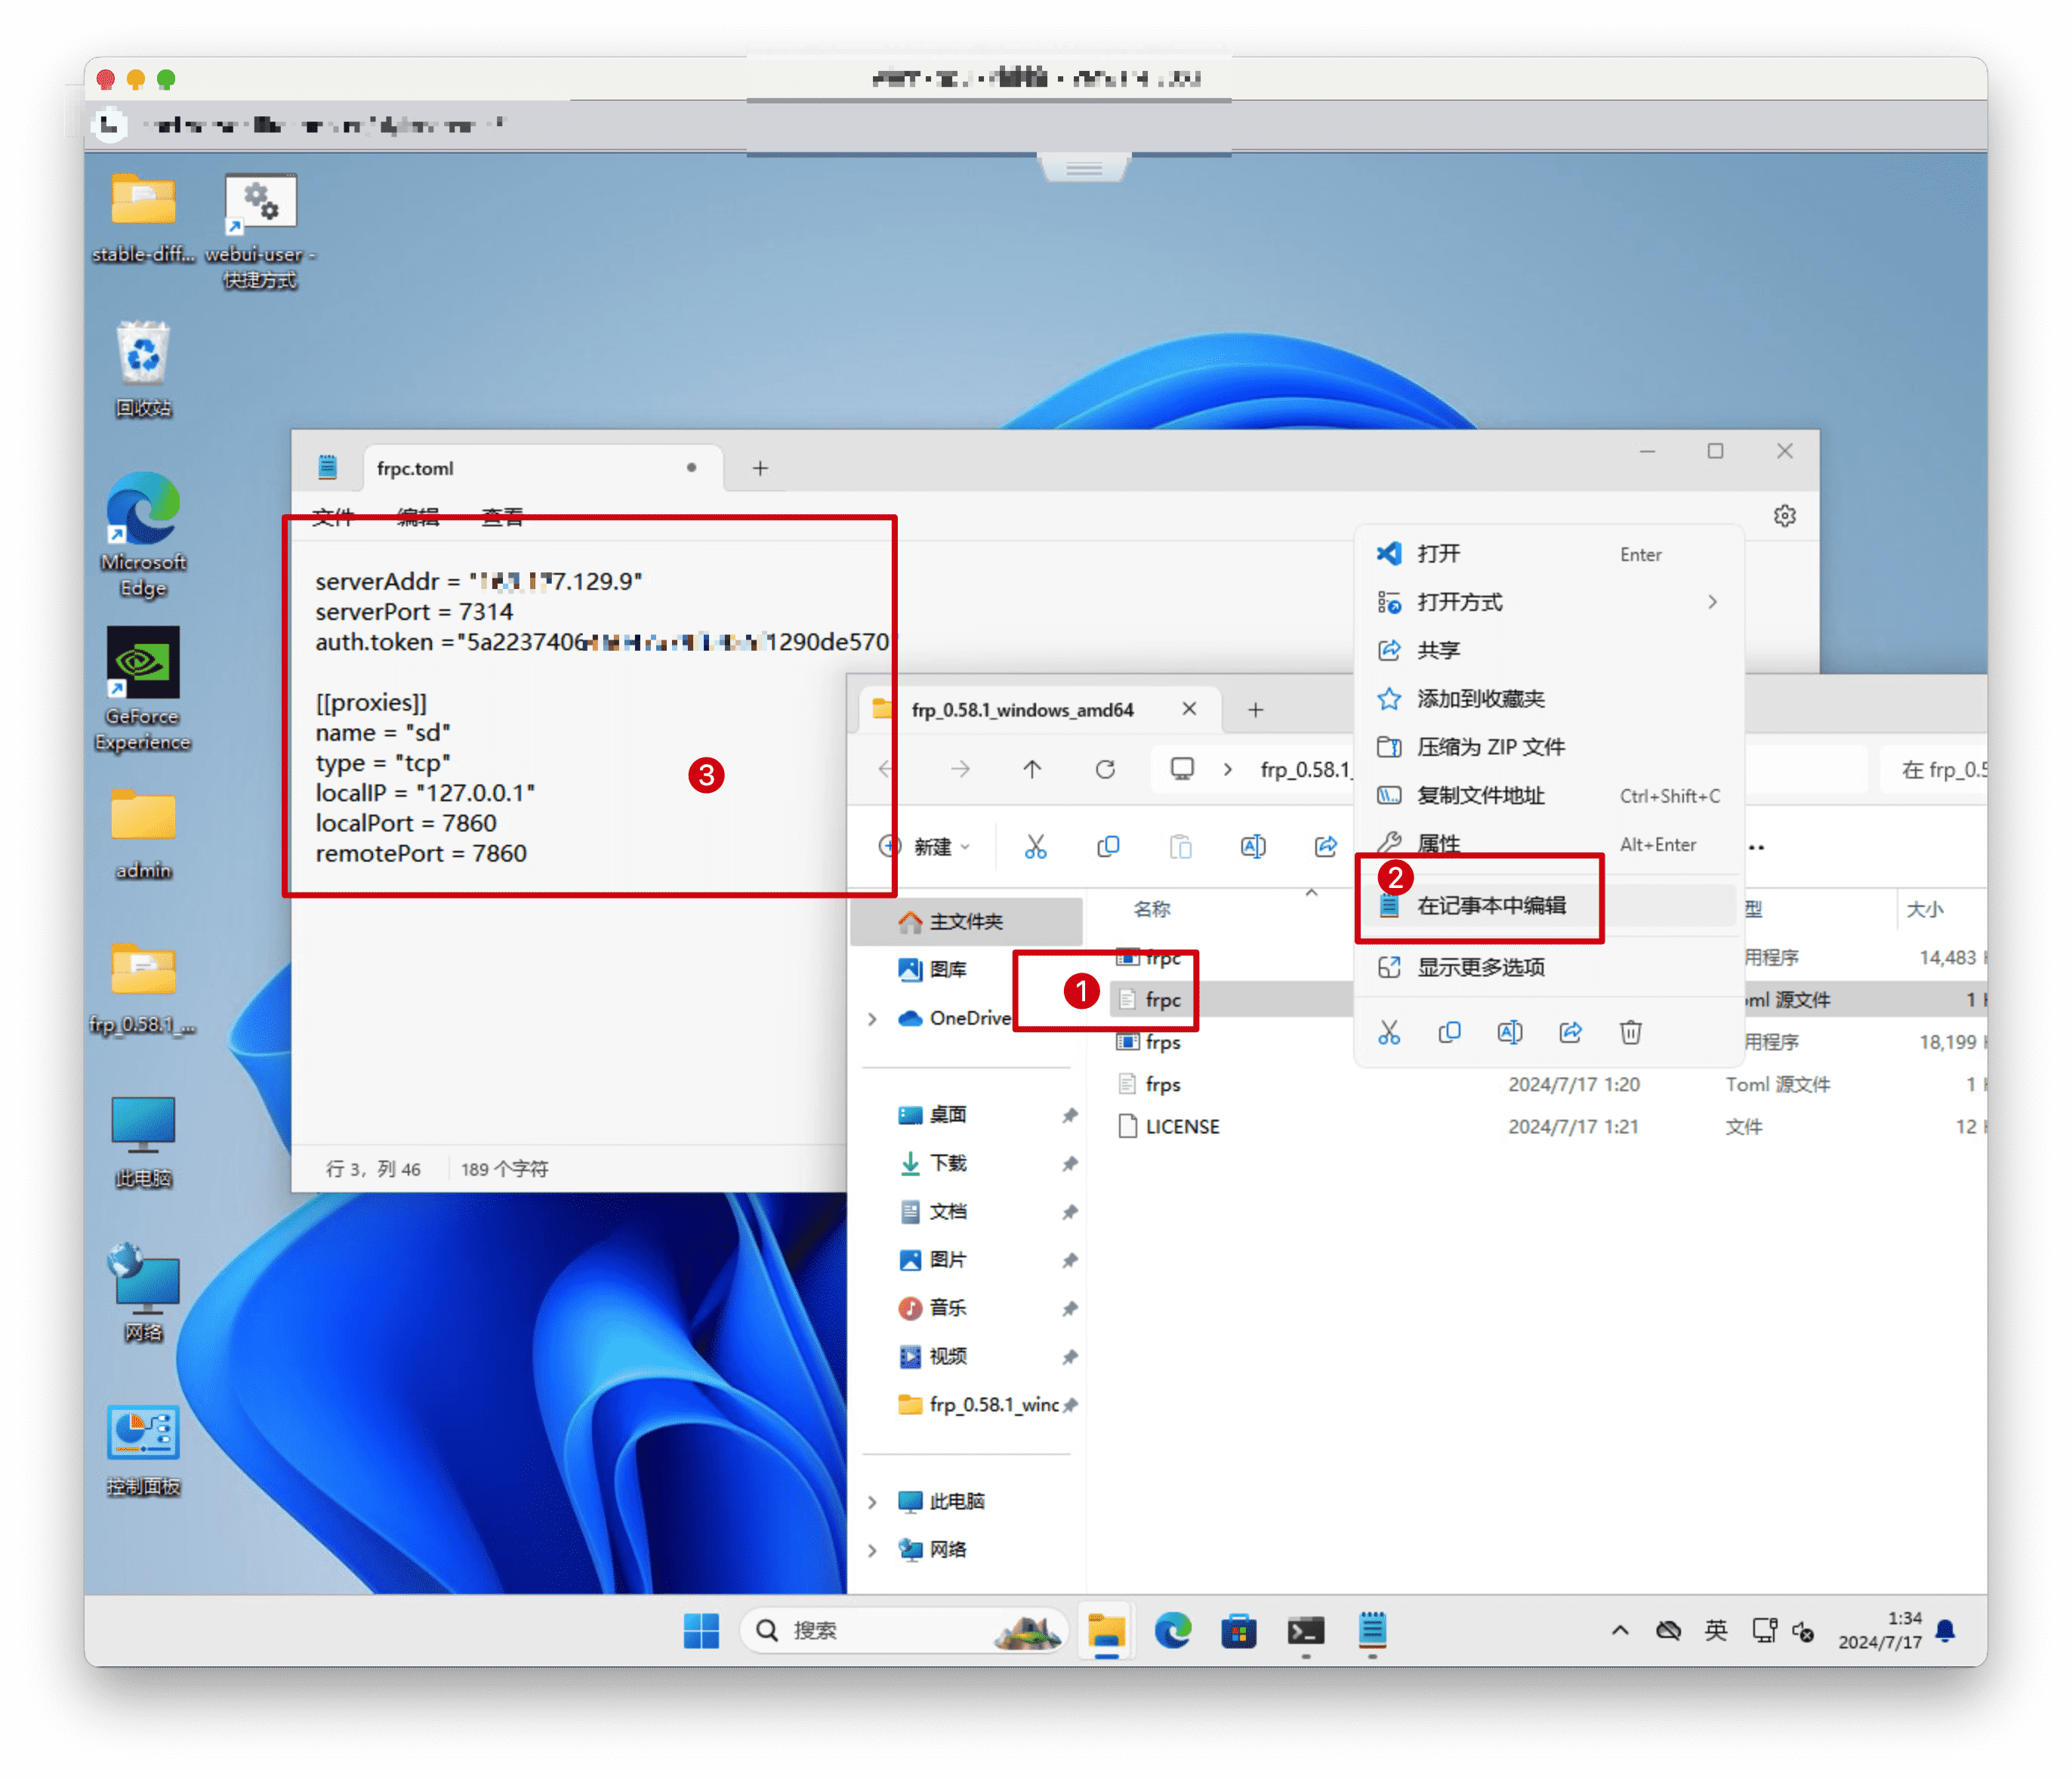Open Terminal from the taskbar
The width and height of the screenshot is (2072, 1779).
(1305, 1631)
